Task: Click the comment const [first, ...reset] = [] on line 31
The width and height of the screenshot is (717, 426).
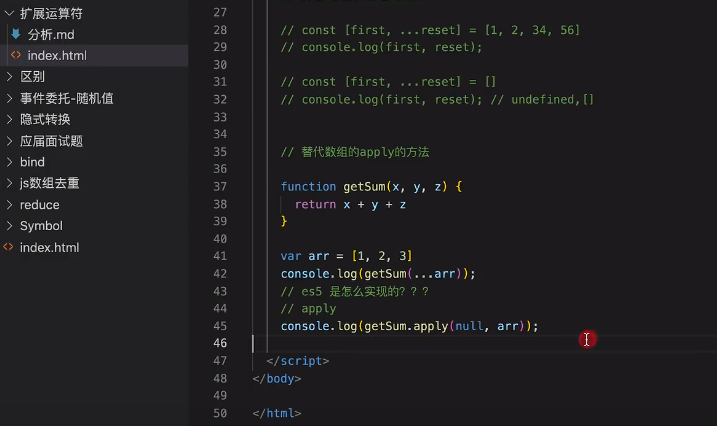Action: point(388,82)
